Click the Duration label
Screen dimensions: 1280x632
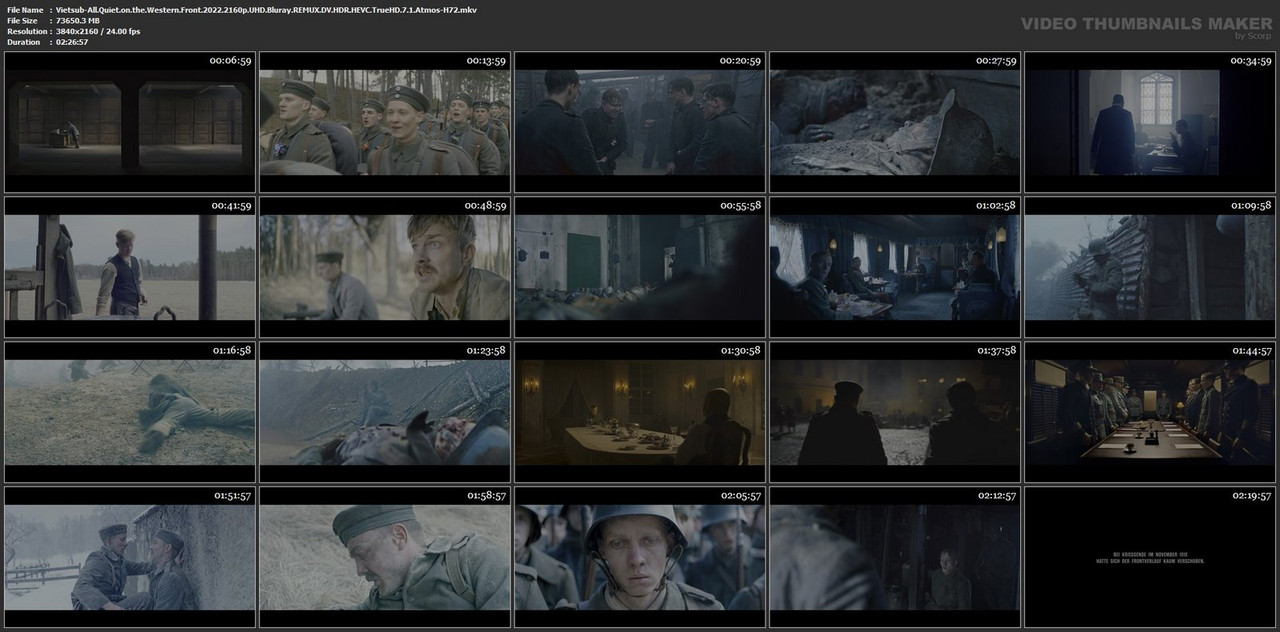[23, 42]
